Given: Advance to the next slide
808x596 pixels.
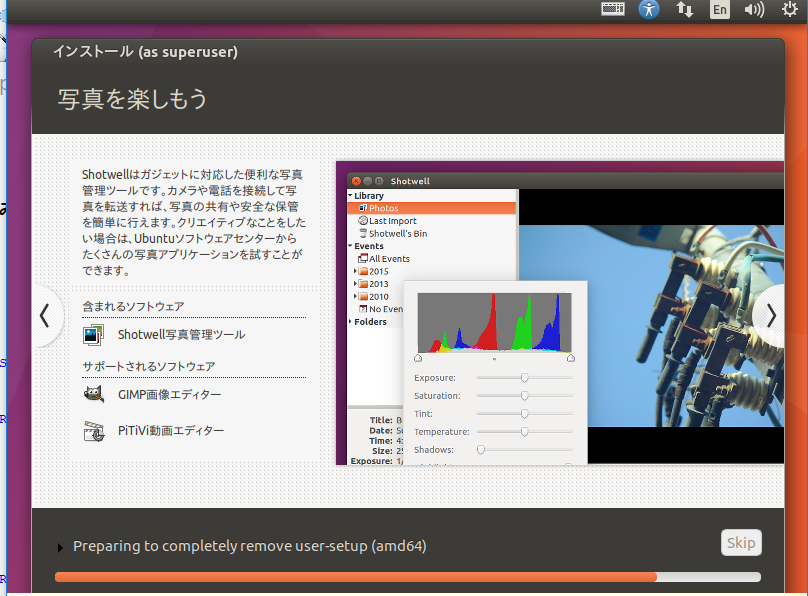Looking at the screenshot, I should (x=770, y=316).
